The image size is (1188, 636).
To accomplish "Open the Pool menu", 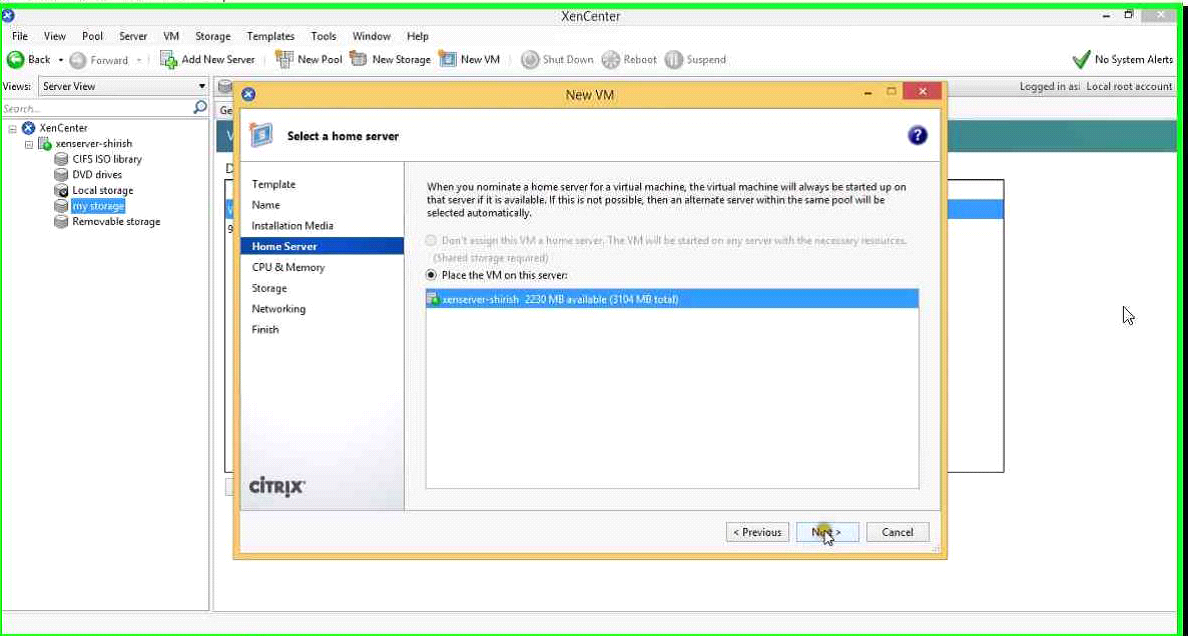I will tap(92, 36).
